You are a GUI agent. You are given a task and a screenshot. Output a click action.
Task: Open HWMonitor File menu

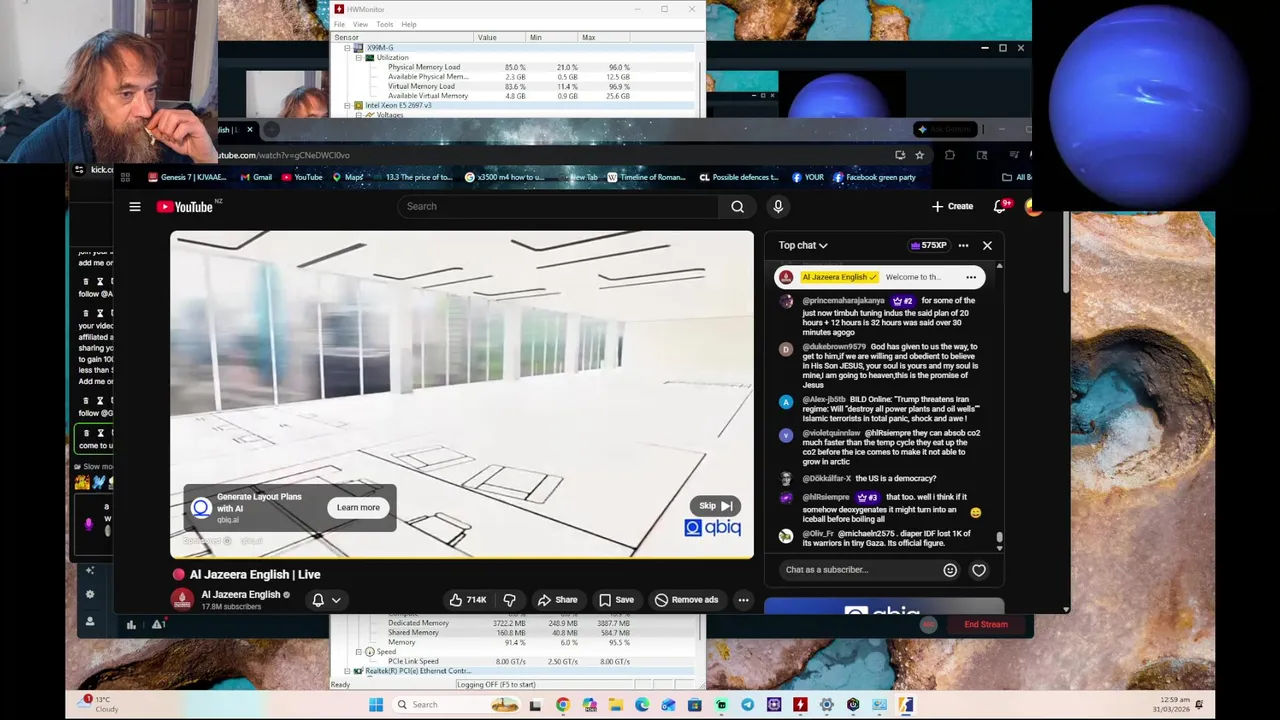click(339, 24)
